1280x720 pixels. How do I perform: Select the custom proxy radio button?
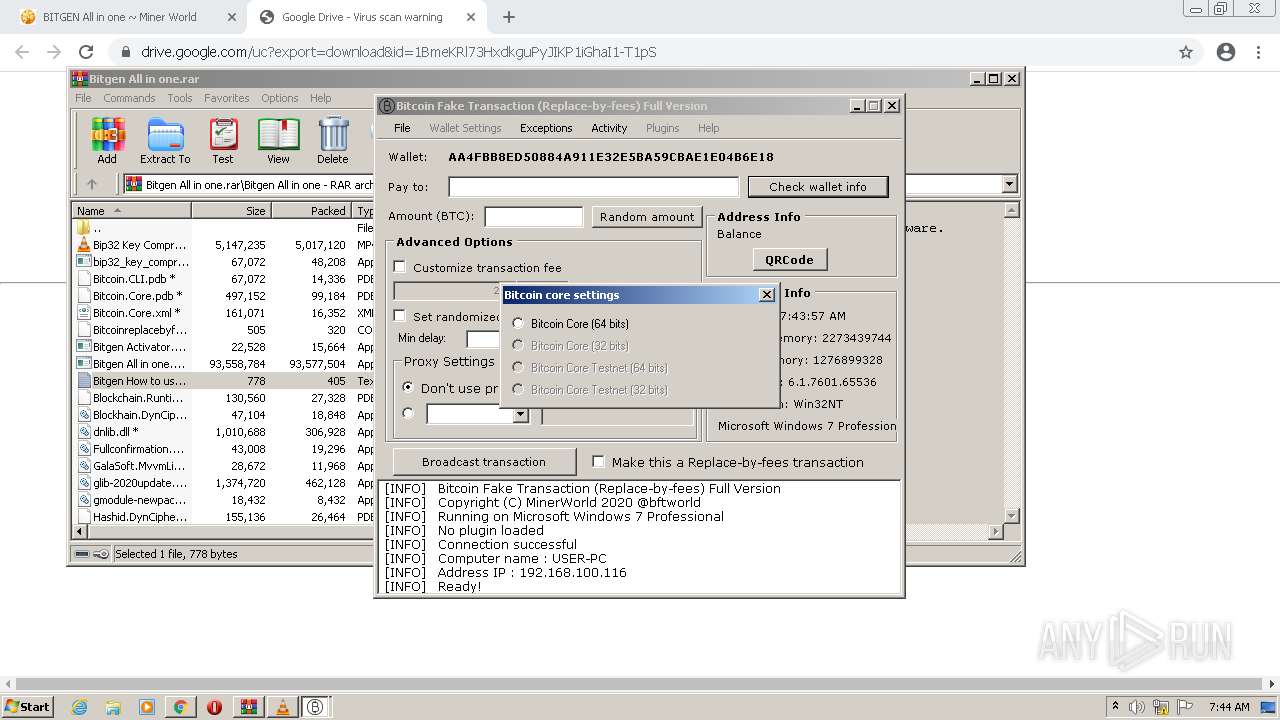pos(408,413)
